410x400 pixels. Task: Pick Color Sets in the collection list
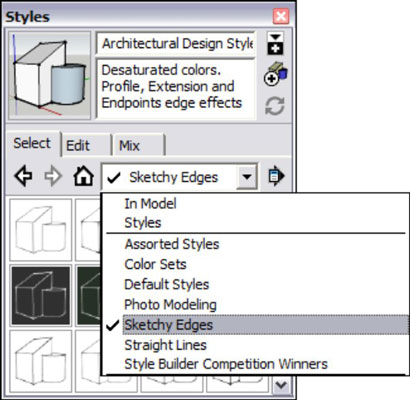155,264
